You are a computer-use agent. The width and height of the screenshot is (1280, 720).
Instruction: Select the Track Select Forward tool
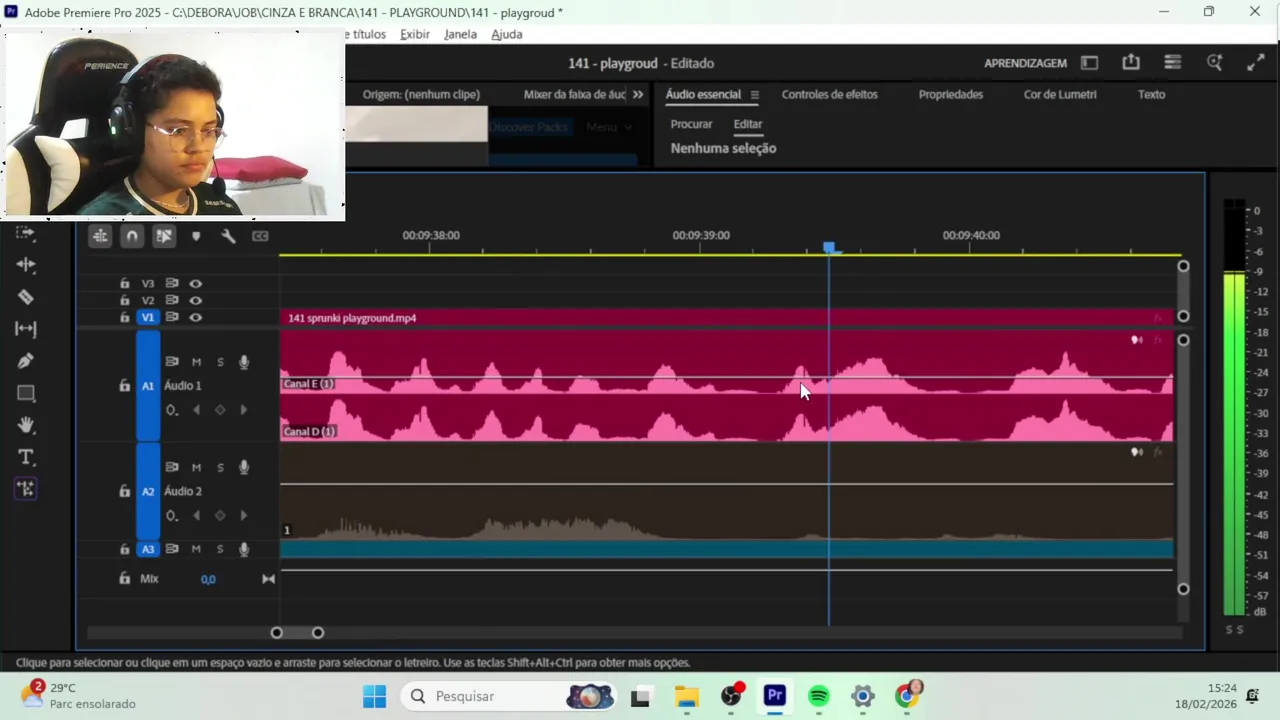click(x=26, y=233)
